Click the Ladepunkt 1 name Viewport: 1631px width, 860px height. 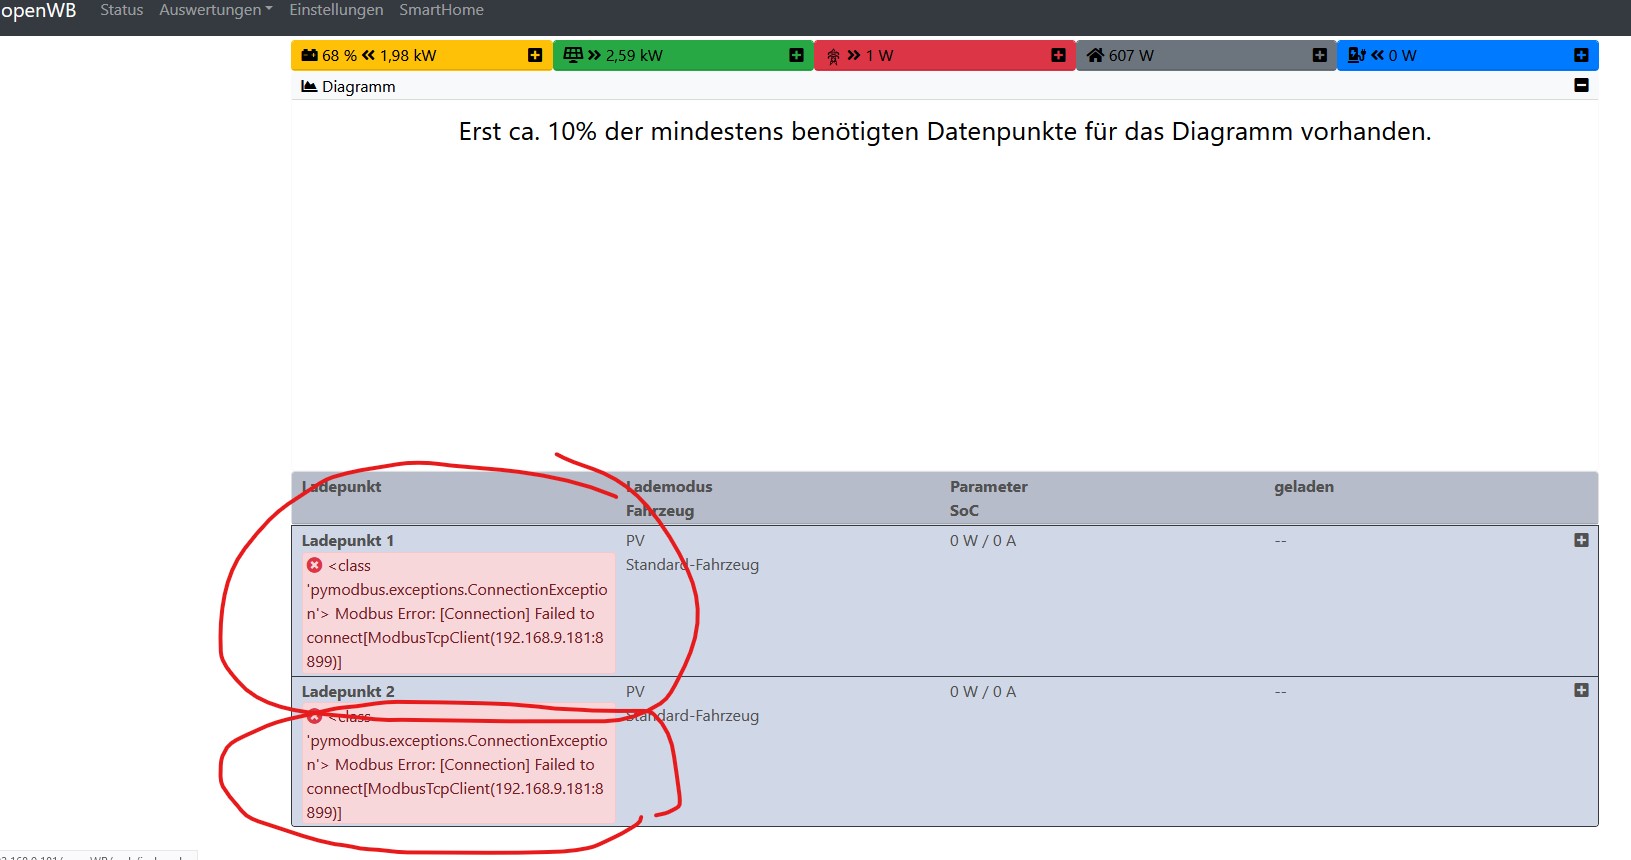click(348, 541)
